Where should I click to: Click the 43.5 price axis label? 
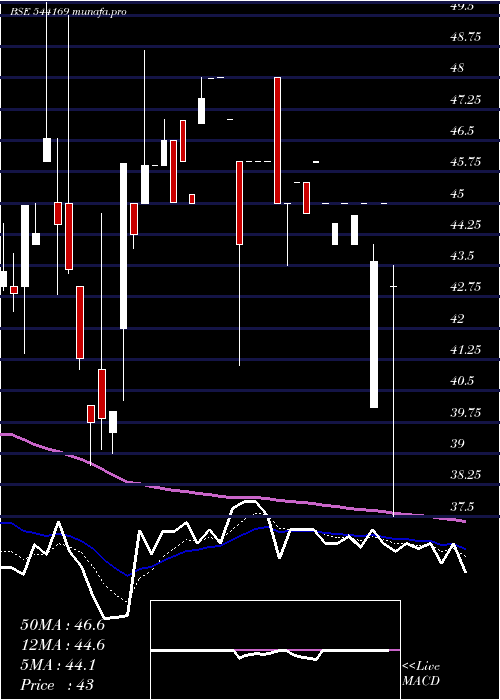[x=462, y=256]
